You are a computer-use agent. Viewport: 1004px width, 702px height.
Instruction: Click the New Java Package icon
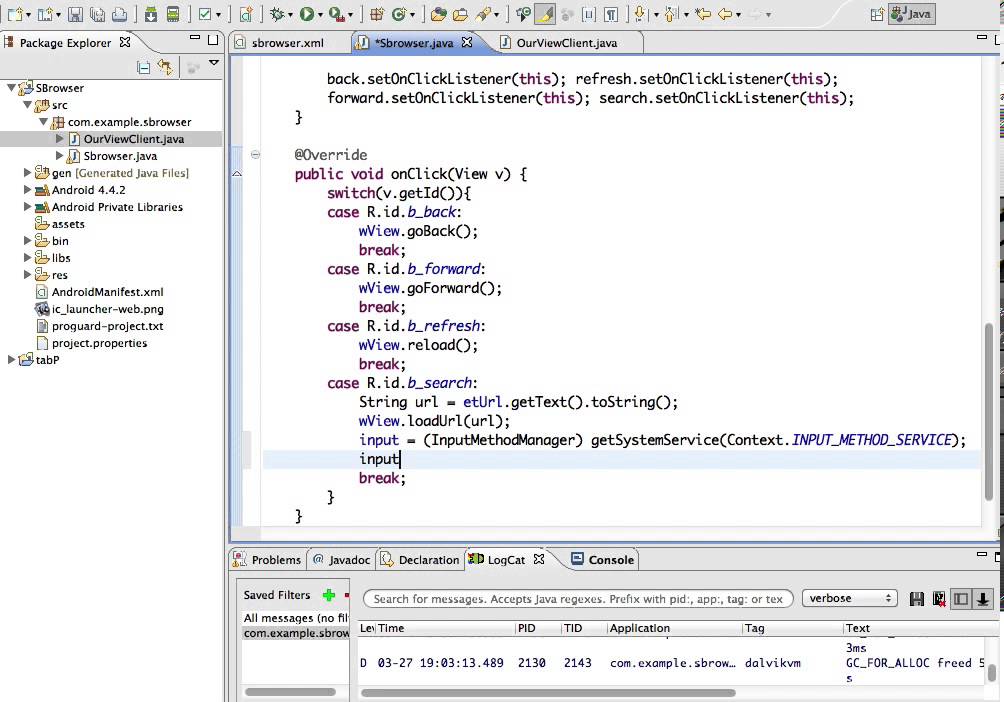tap(377, 14)
